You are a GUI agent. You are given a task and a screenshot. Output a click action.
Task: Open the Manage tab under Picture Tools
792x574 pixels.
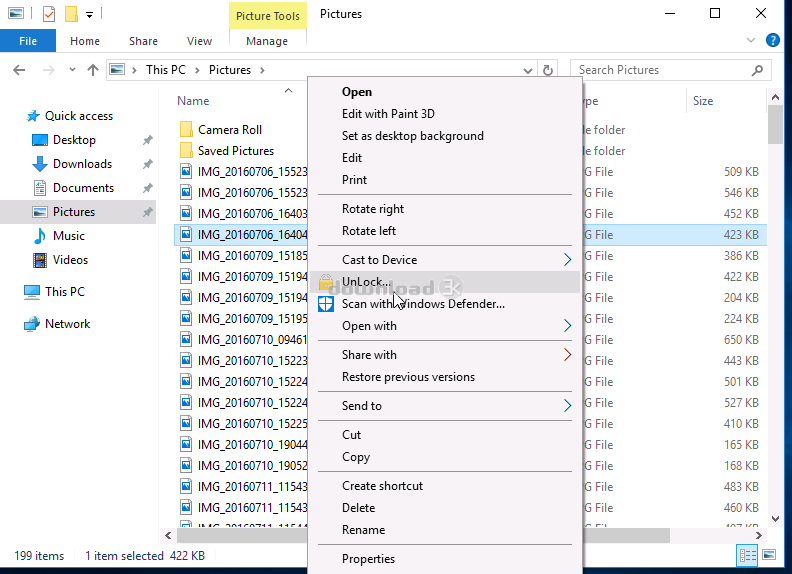[x=267, y=41]
